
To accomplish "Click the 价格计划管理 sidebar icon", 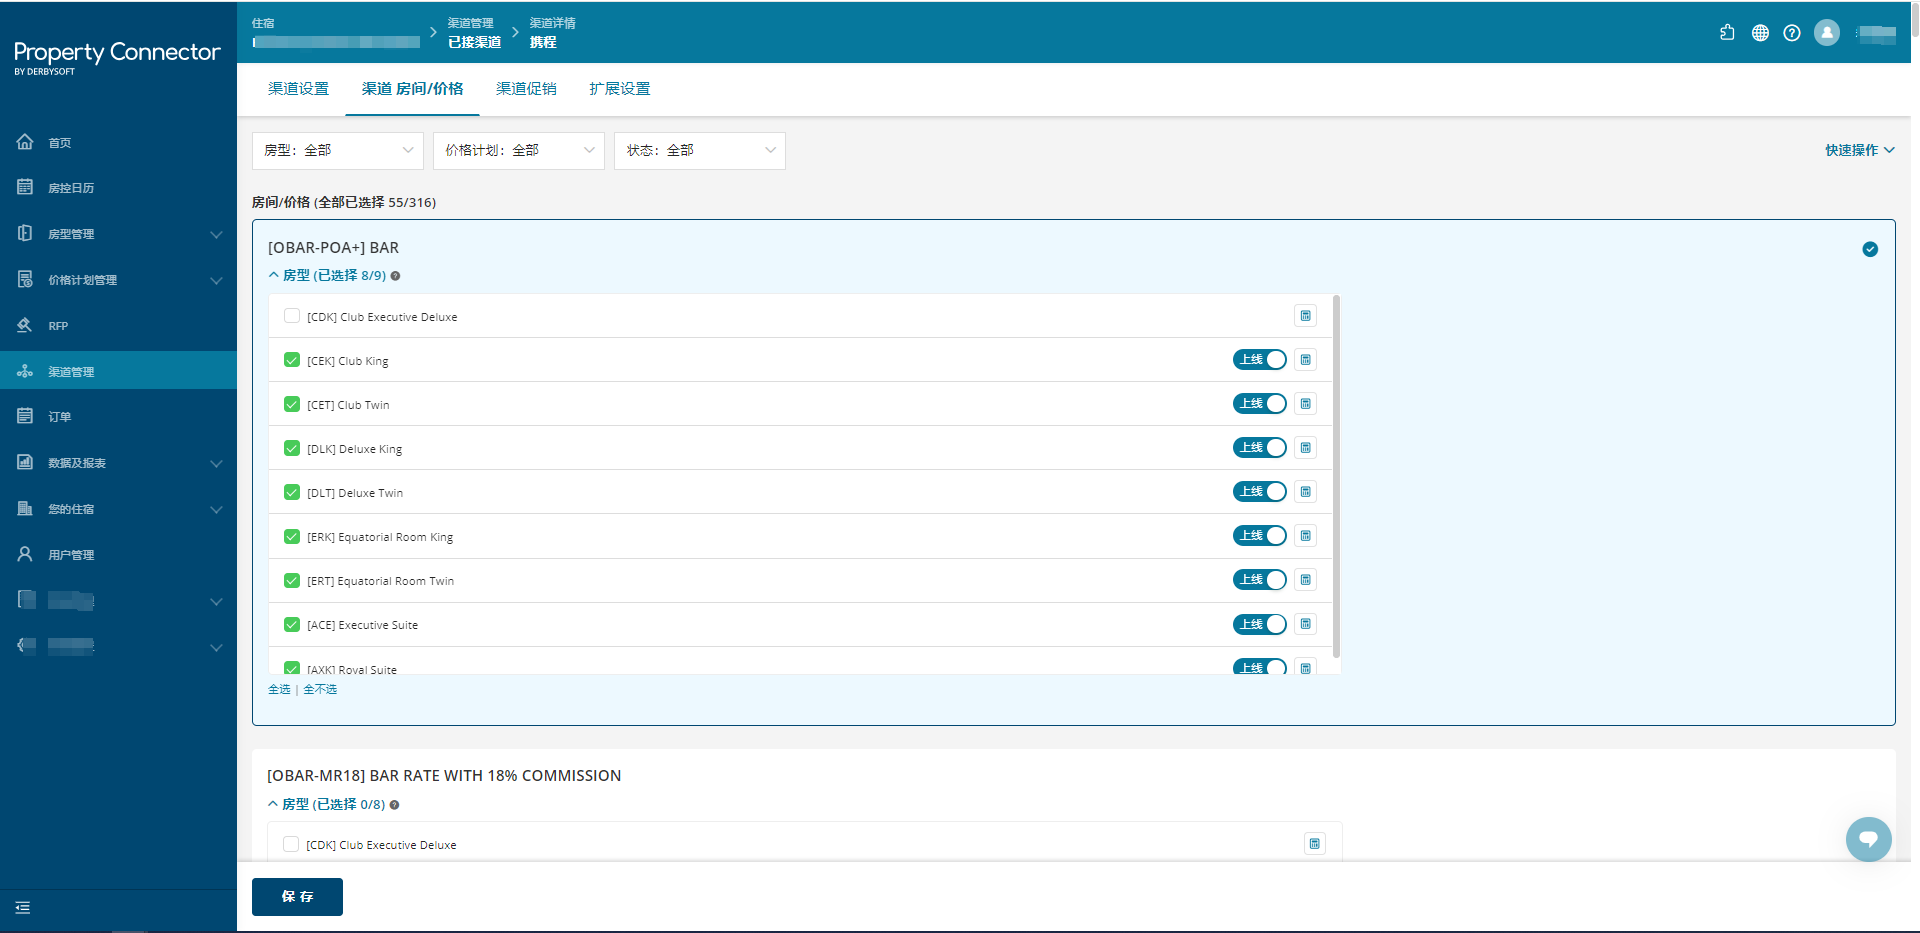I will [x=25, y=279].
